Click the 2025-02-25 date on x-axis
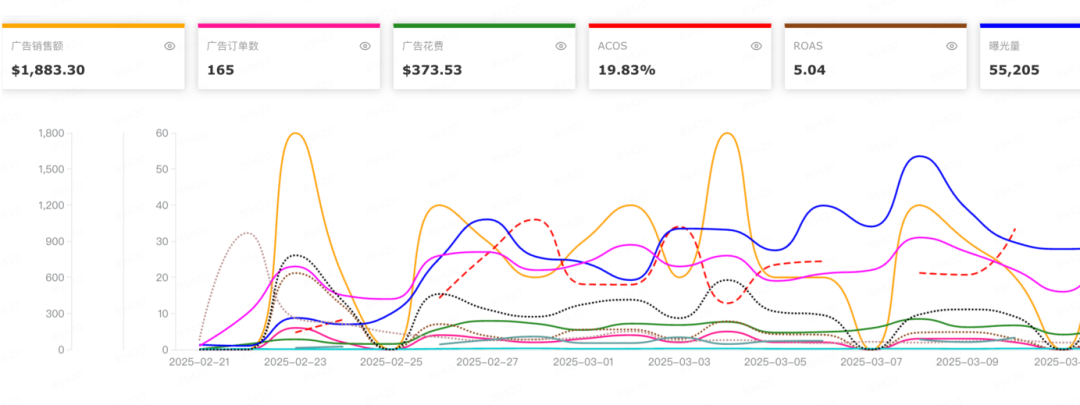Image resolution: width=1080 pixels, height=405 pixels. coord(393,361)
